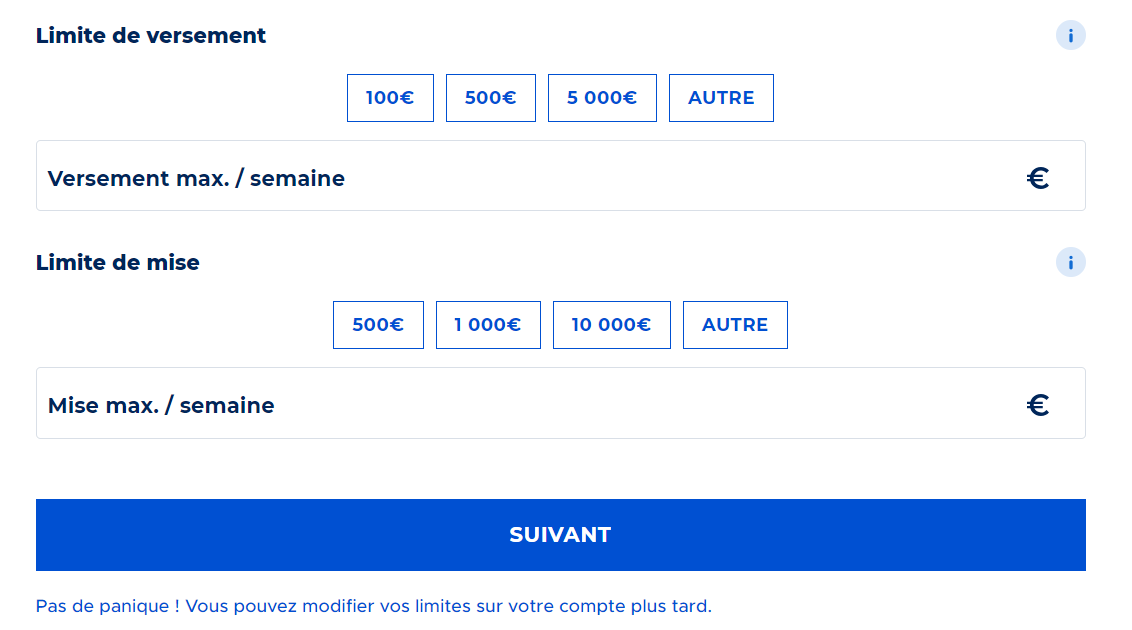Select the 100€ deposit limit preset

click(x=390, y=98)
